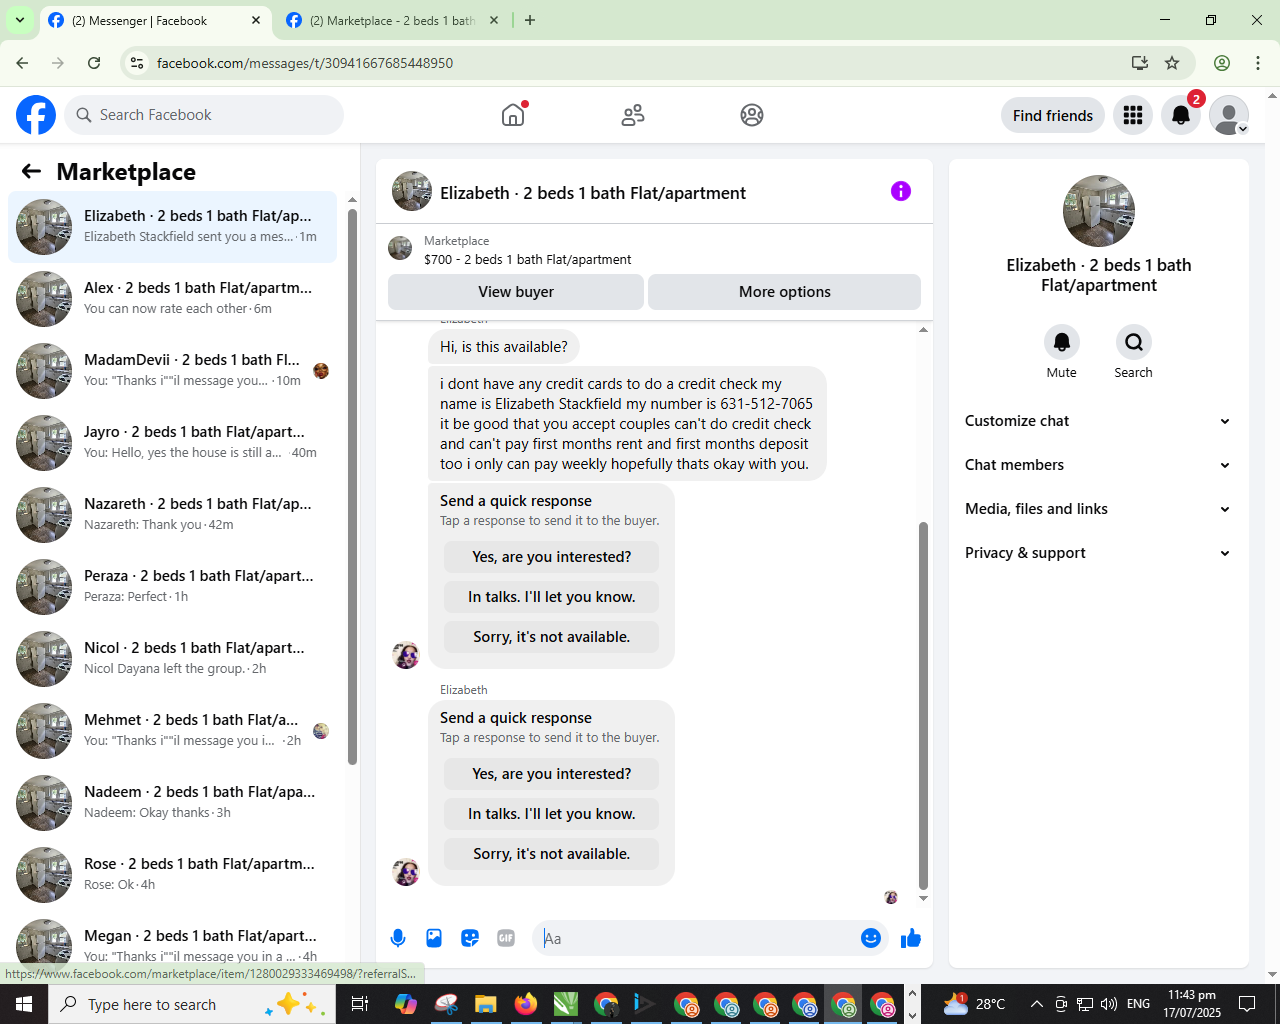Show hidden system tray icons
Viewport: 1280px width, 1024px height.
(1037, 1004)
